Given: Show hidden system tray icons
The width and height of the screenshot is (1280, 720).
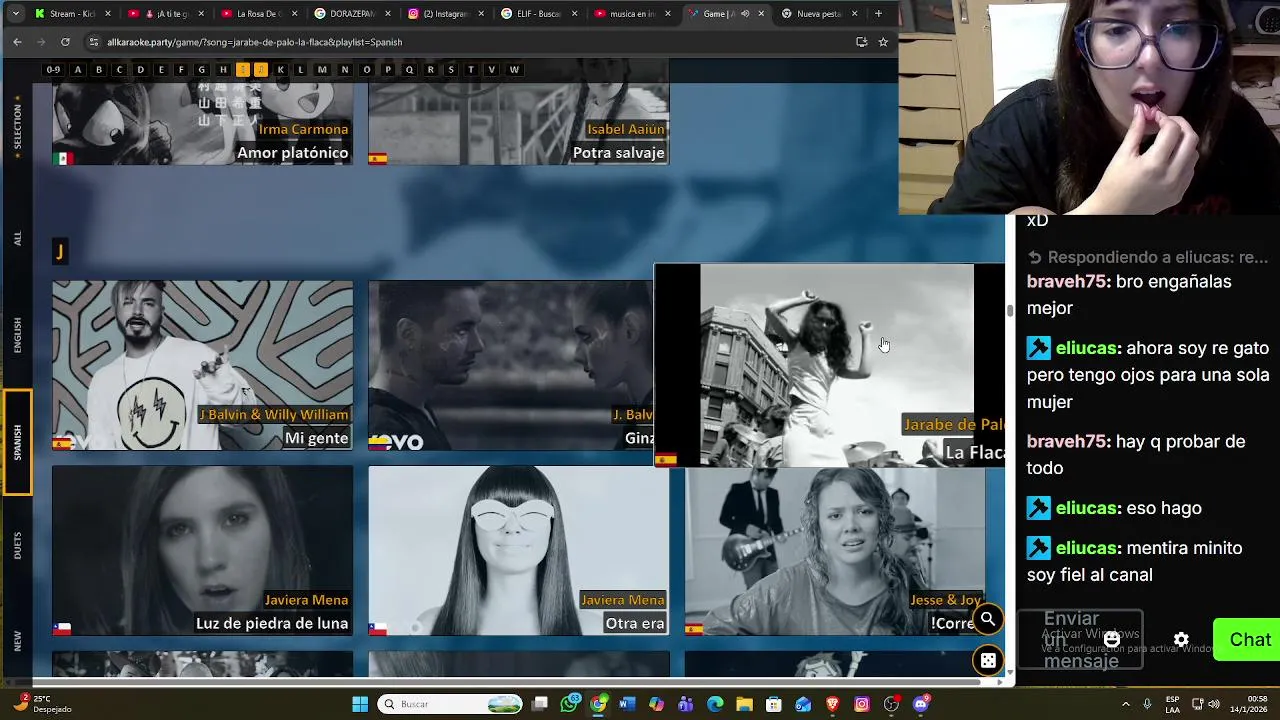Looking at the screenshot, I should point(1127,704).
